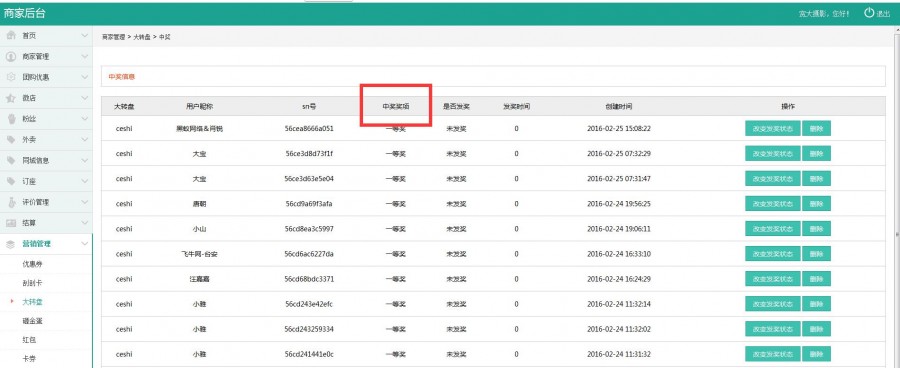Viewport: 900px width, 368px height.
Task: Click the icon beside 团购优惠
Action: 11,77
